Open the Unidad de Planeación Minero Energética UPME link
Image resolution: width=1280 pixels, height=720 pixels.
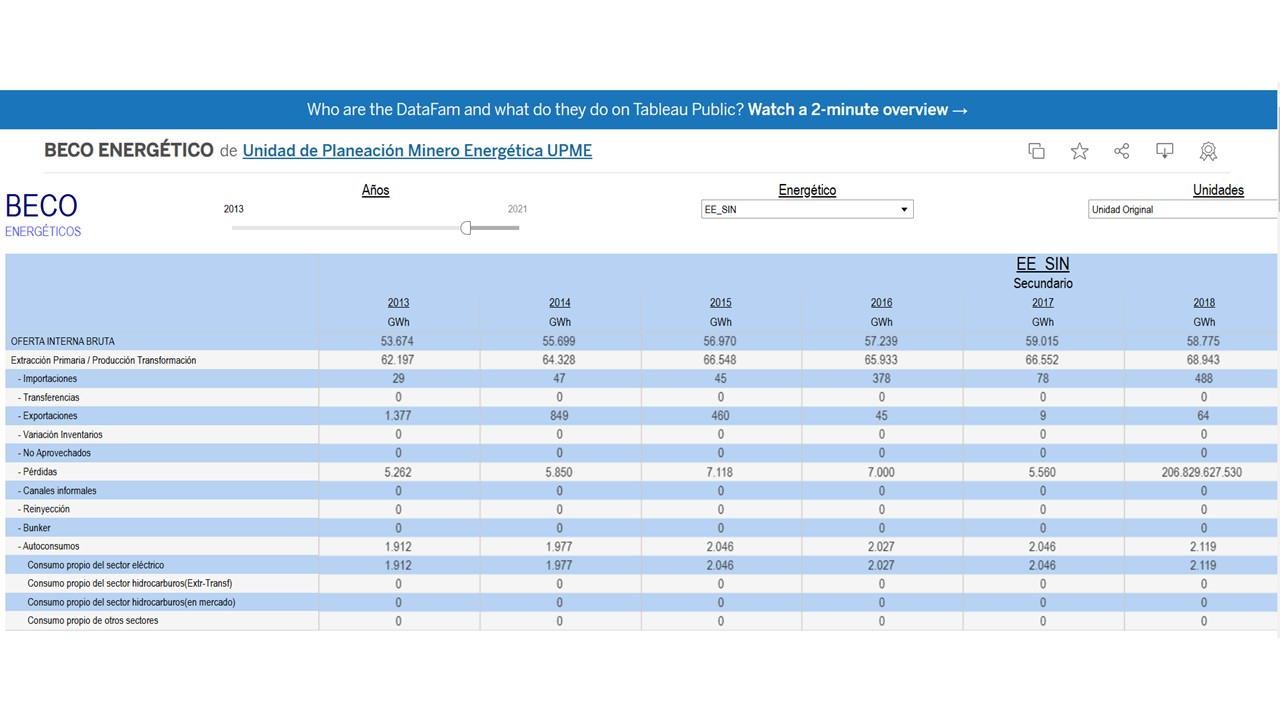point(417,151)
